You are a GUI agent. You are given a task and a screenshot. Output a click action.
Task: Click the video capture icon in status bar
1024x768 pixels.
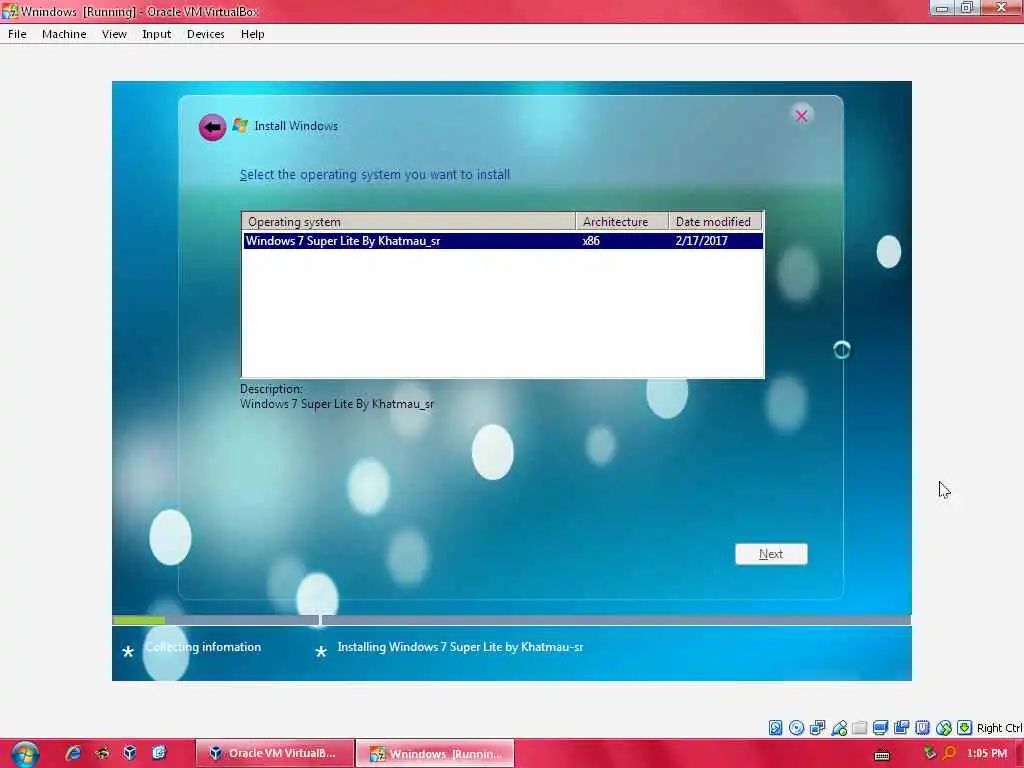pos(902,728)
